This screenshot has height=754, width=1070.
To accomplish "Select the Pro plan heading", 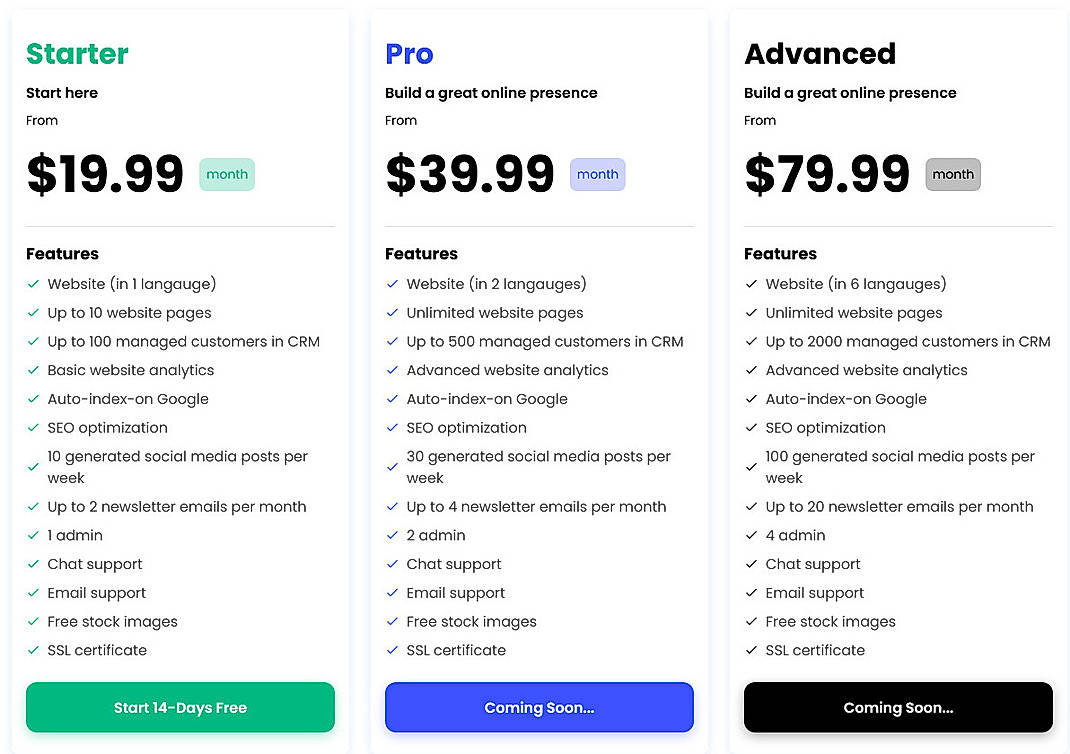I will 409,54.
